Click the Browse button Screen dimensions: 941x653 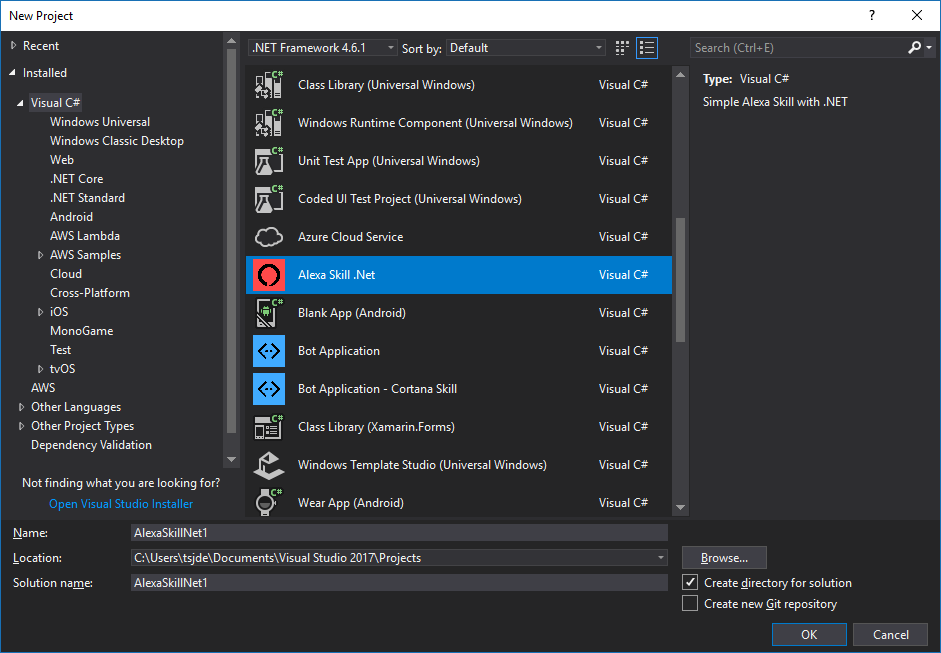pyautogui.click(x=724, y=558)
